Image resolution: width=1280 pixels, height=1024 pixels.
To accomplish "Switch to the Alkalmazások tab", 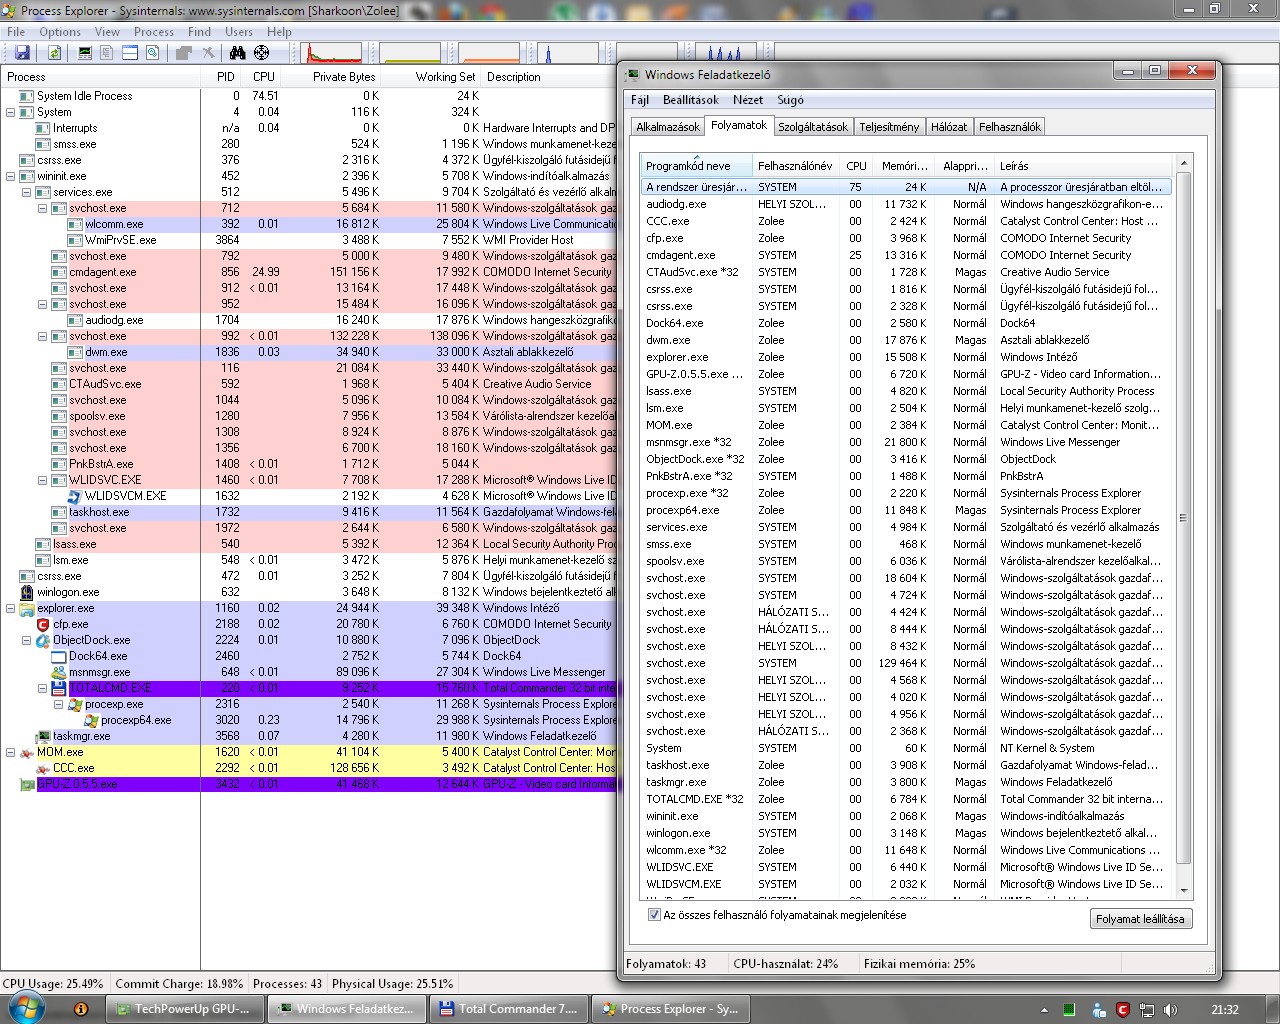I will click(x=668, y=127).
